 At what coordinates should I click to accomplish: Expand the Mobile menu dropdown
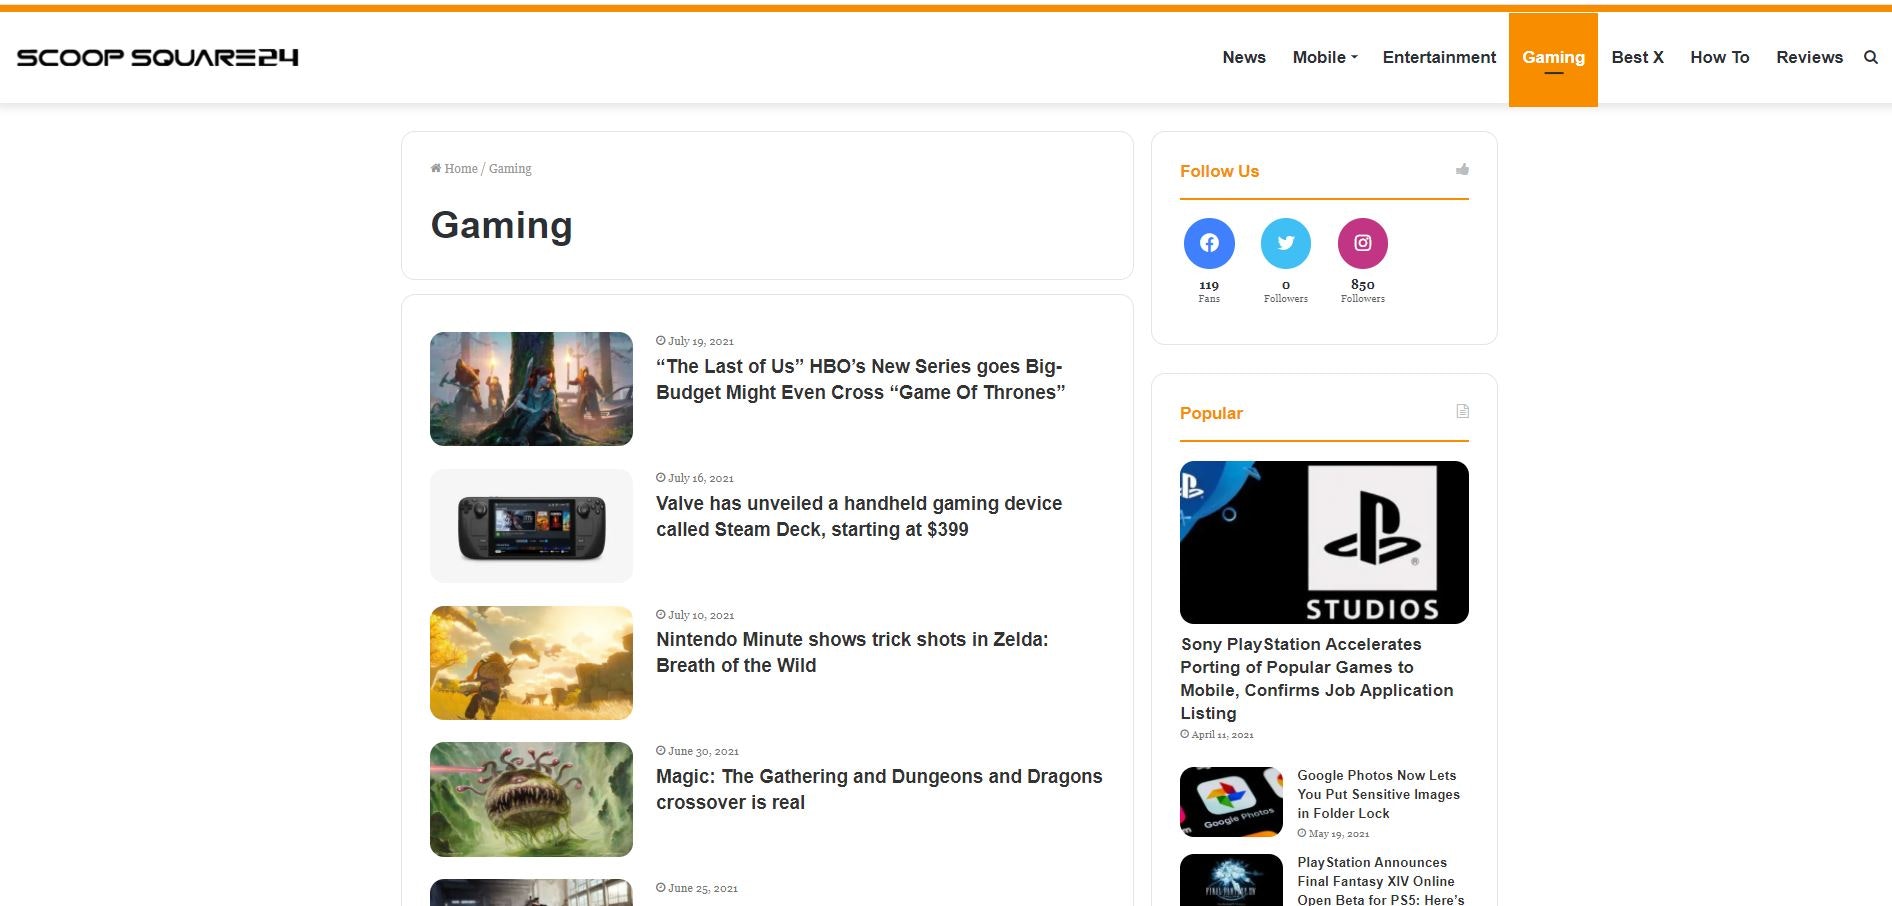1325,57
